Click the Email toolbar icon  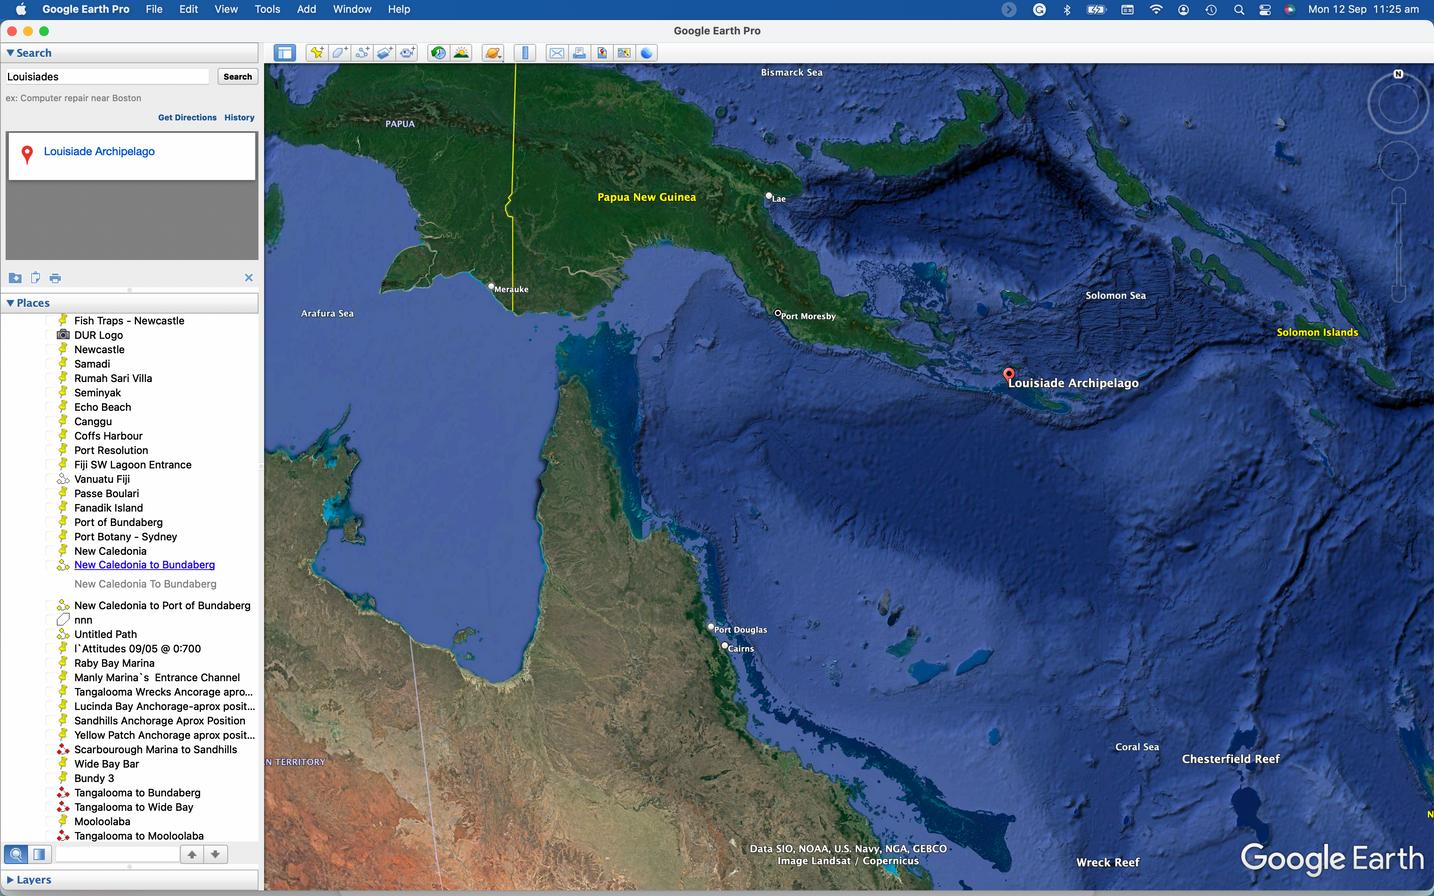tap(557, 53)
